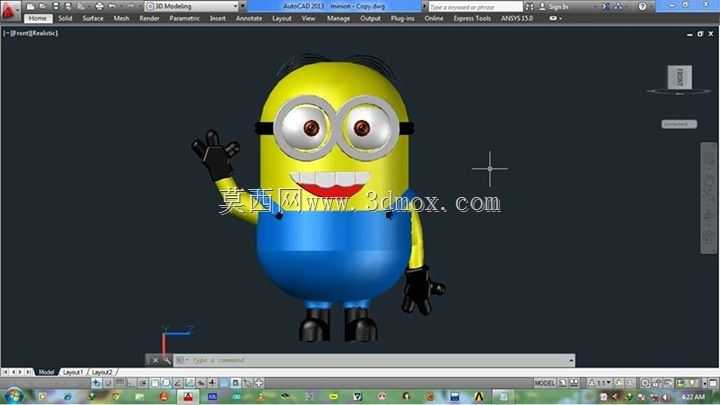720x405 pixels.
Task: Click the FRONT face of the ViewCube
Action: click(680, 77)
